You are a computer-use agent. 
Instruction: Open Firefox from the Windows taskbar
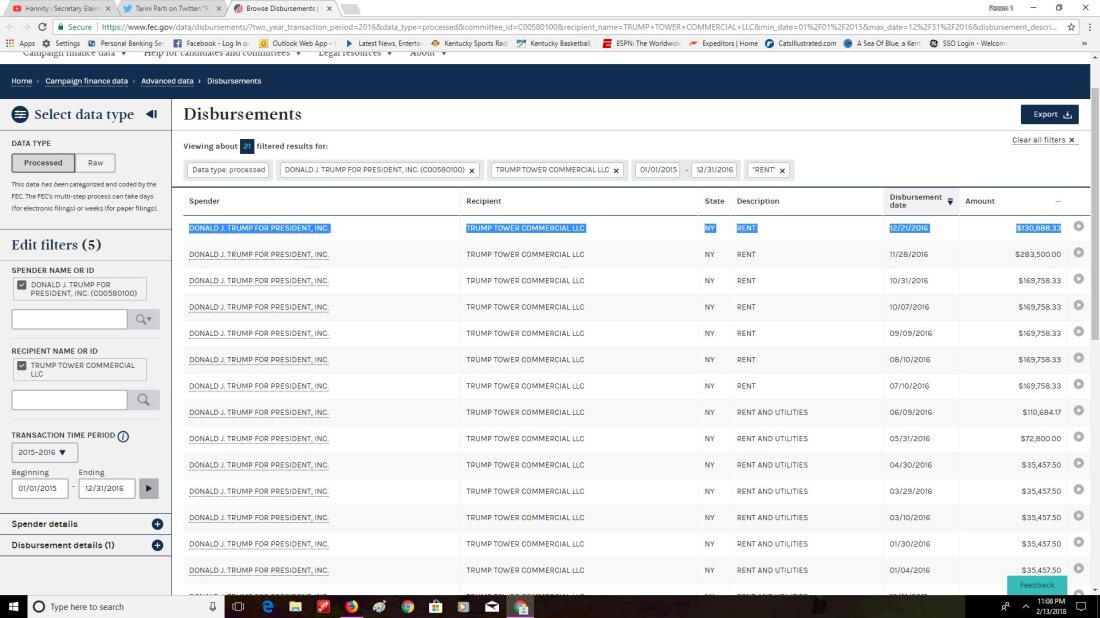(x=352, y=606)
